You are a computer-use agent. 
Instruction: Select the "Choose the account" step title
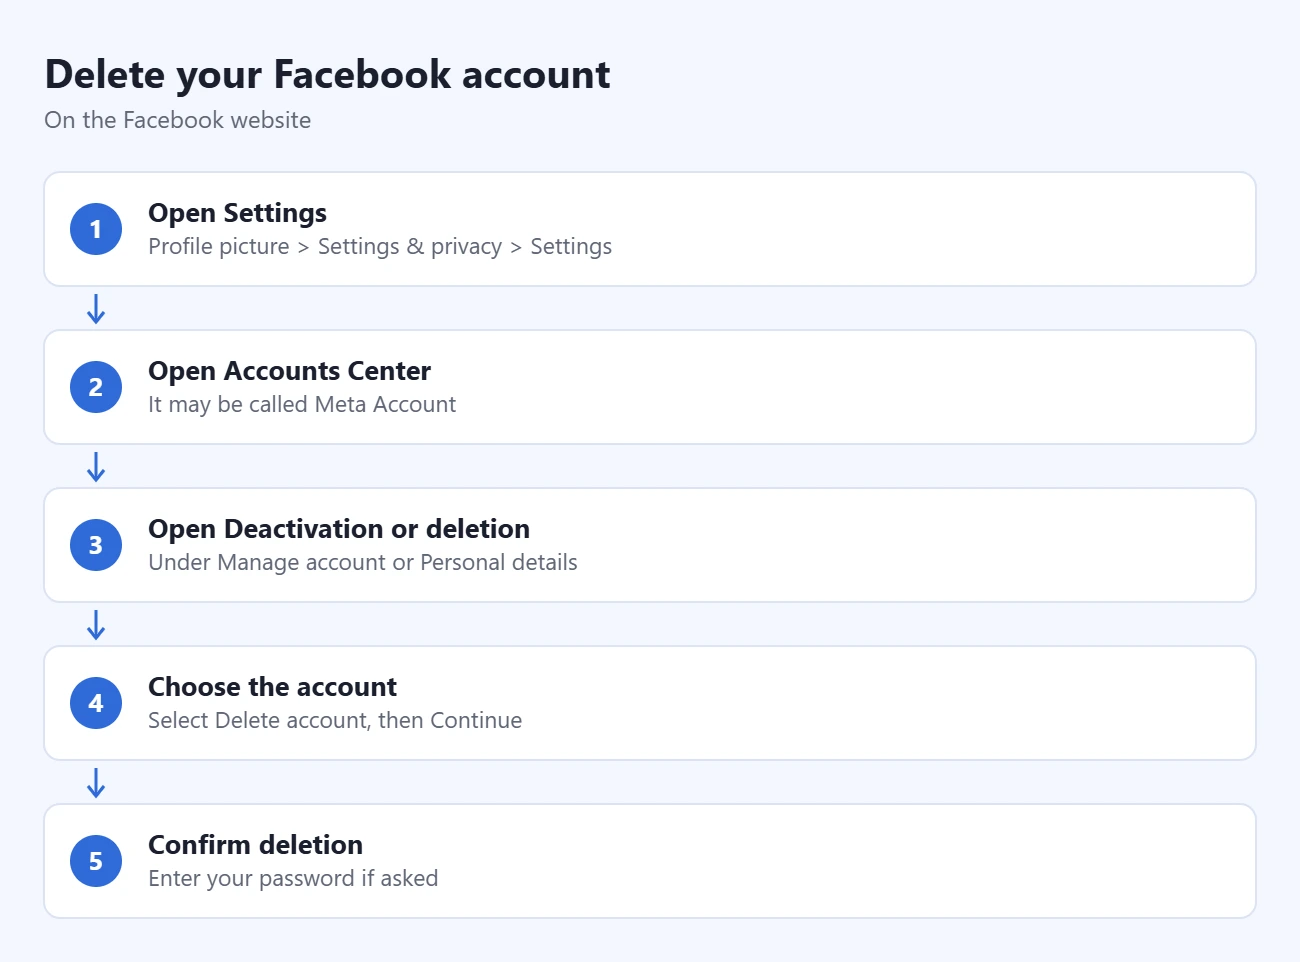pos(272,687)
